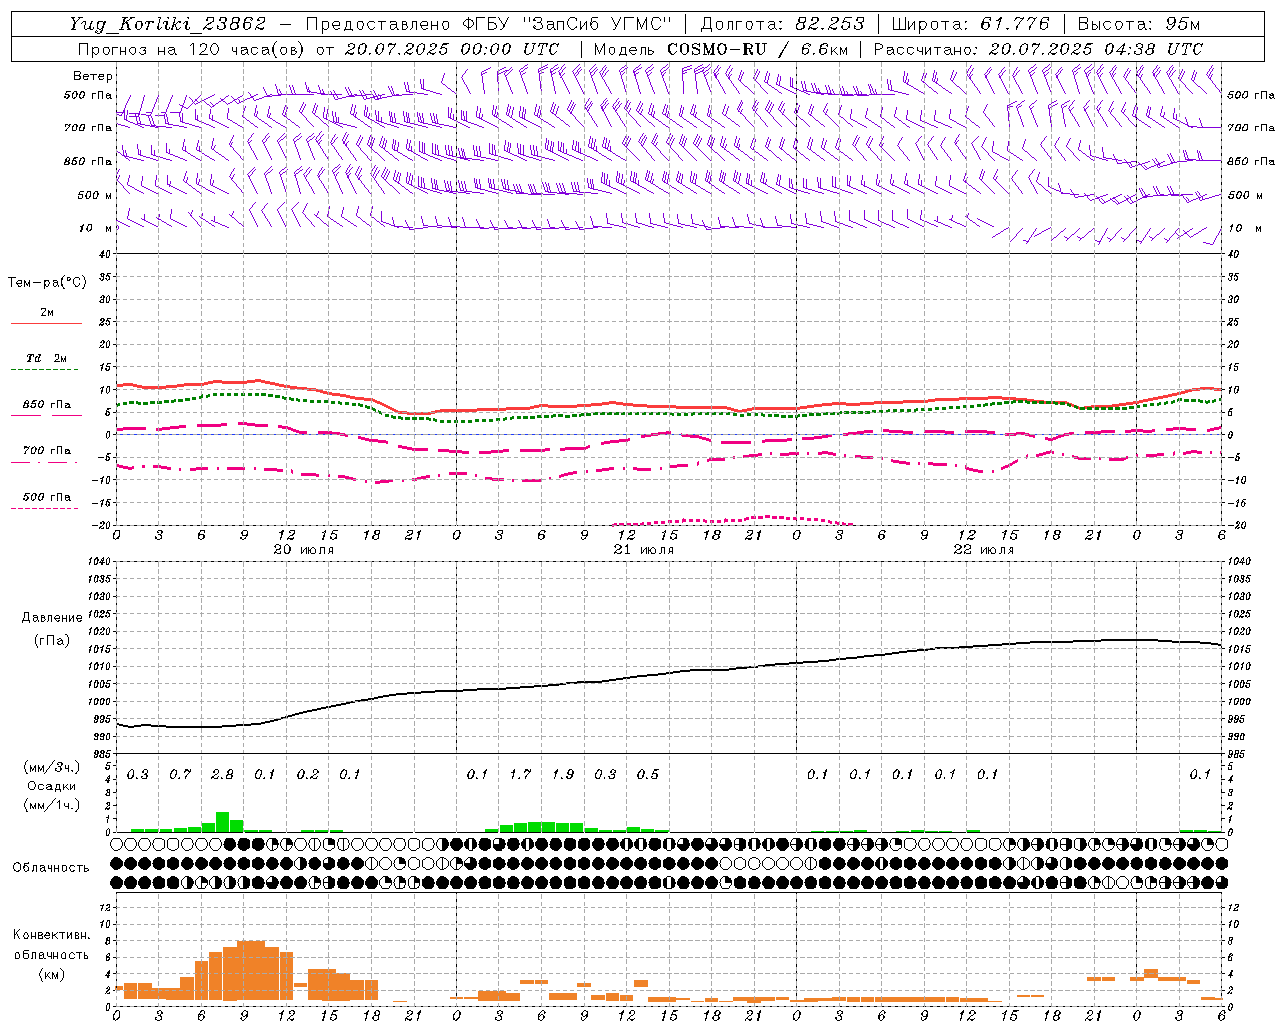This screenshot has height=1024, width=1280.
Task: Click the 22 июля date label
Action: pyautogui.click(x=983, y=550)
